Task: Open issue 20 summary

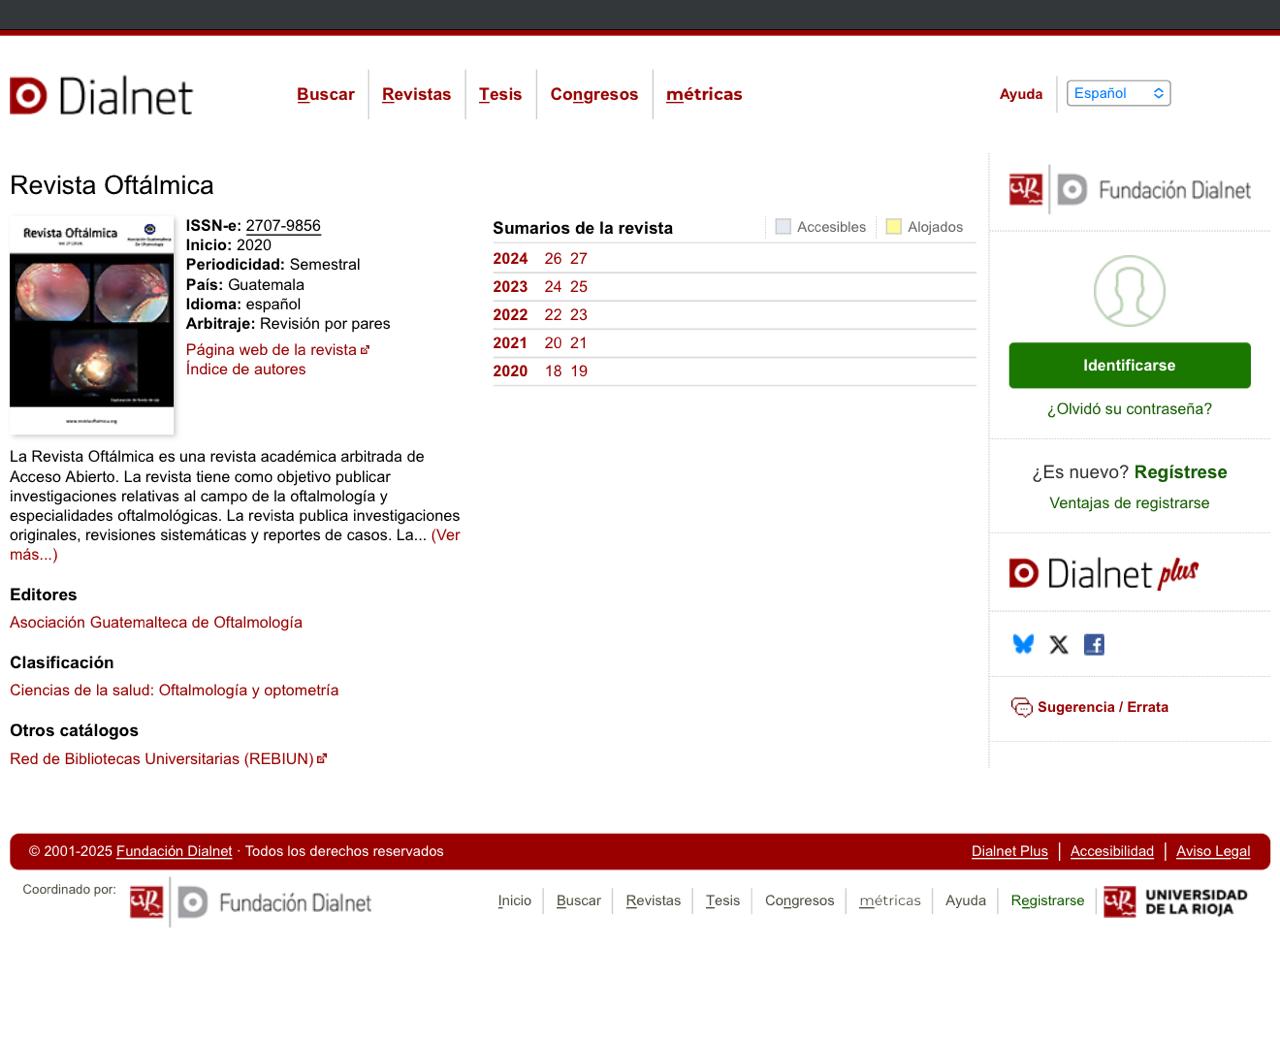Action: 553,343
